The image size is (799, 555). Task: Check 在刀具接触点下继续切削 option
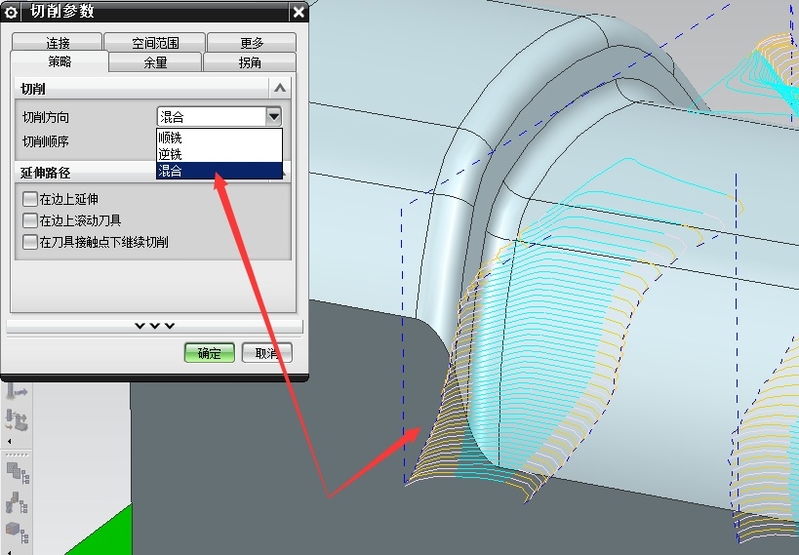click(30, 242)
